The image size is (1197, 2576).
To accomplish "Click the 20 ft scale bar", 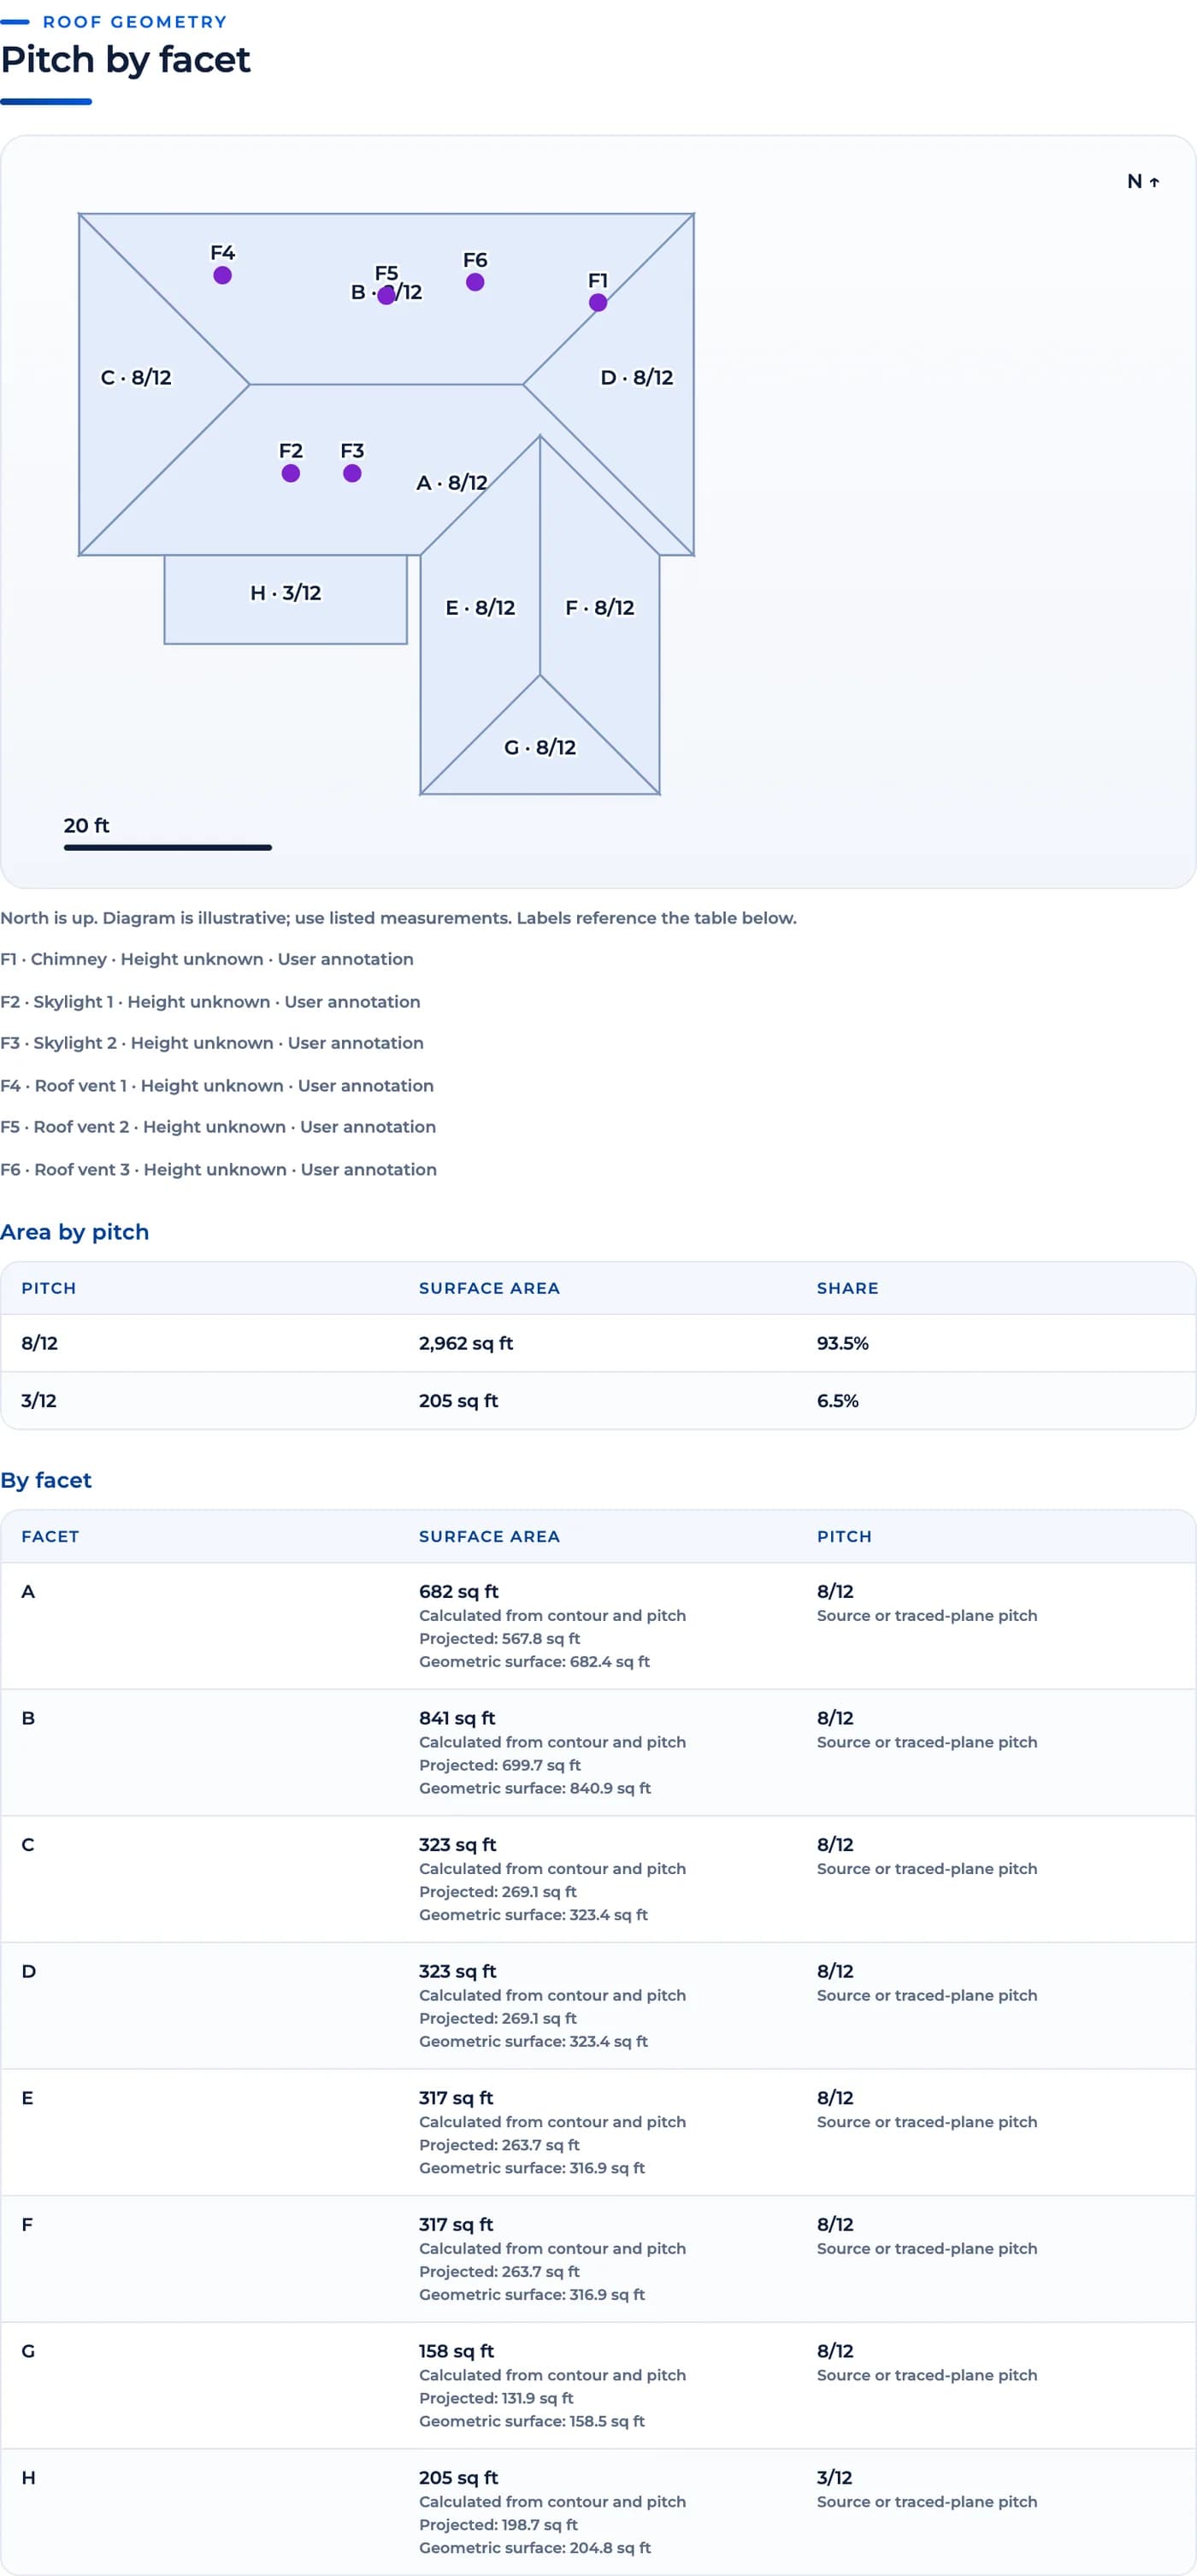I will tap(168, 847).
